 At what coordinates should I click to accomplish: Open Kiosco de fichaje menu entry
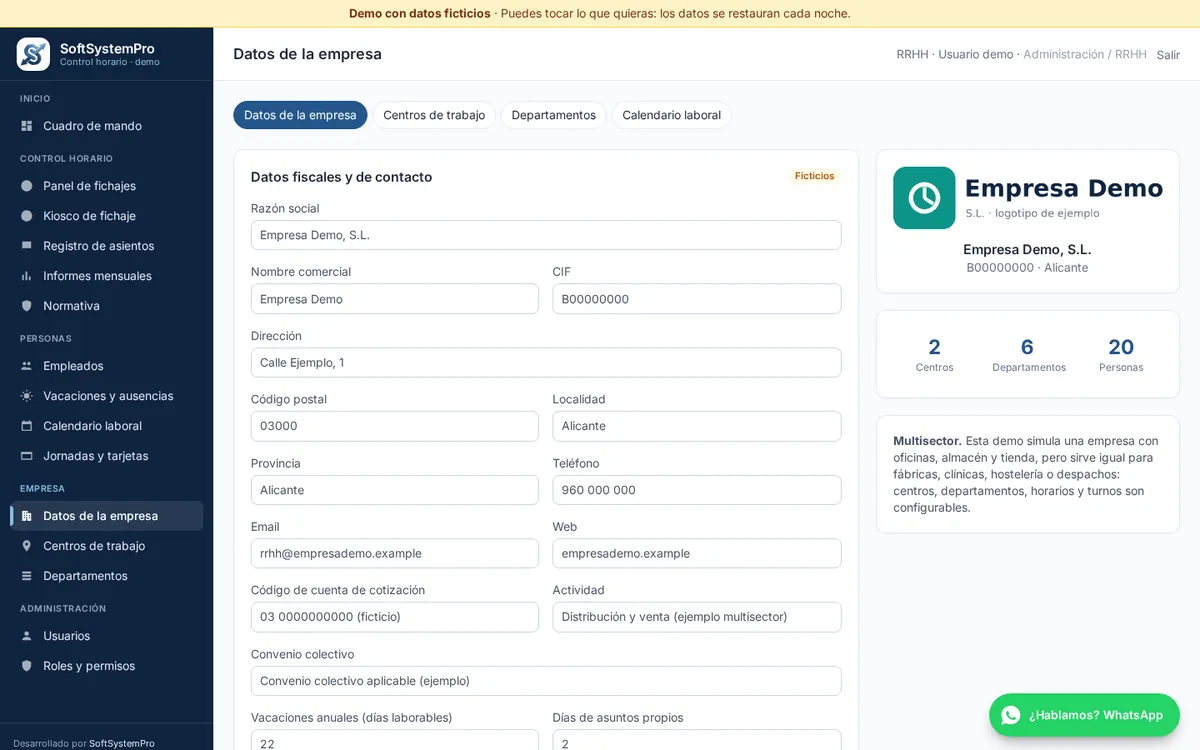pos(107,216)
